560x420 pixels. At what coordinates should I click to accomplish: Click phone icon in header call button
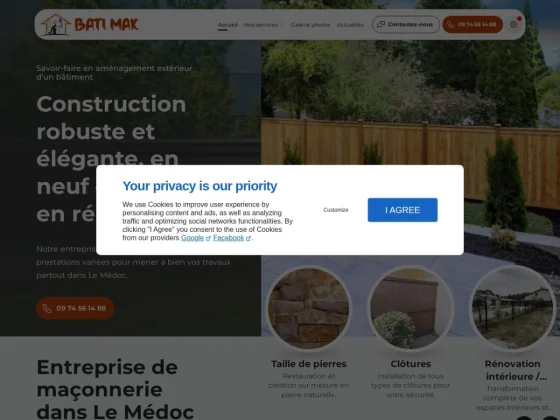451,25
